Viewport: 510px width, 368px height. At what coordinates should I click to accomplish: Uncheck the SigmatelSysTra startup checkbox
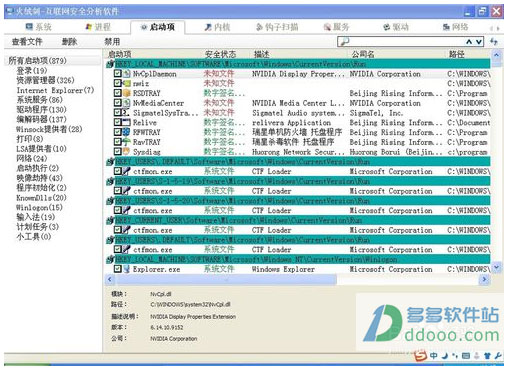click(x=118, y=112)
